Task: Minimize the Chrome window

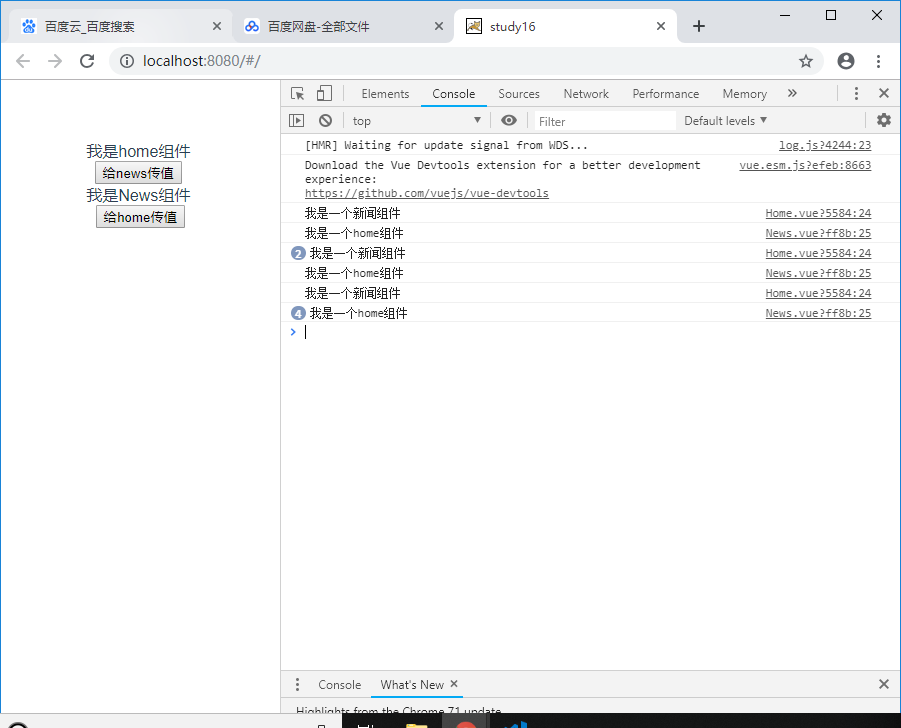Action: coord(785,16)
